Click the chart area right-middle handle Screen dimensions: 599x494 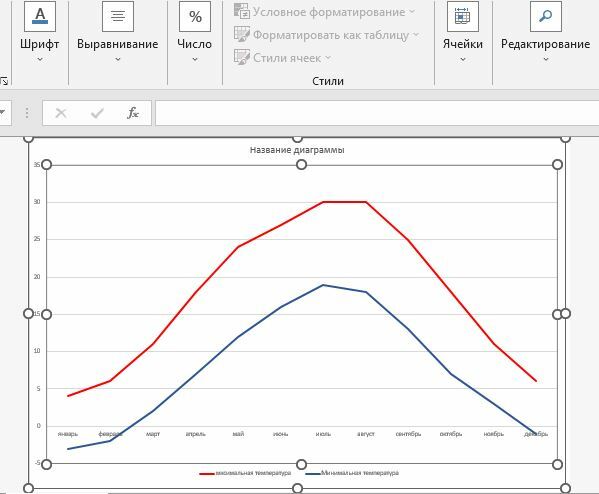tap(566, 314)
